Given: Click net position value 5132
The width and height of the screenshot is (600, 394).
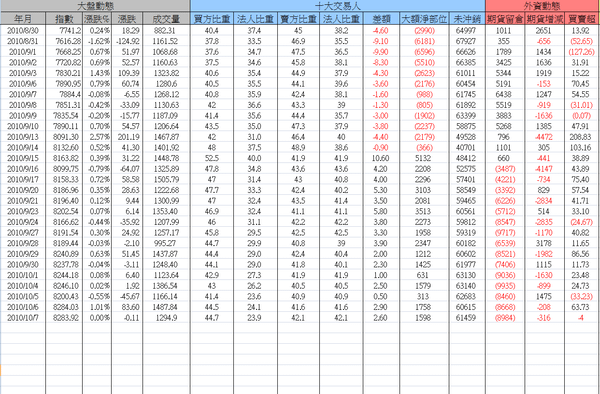Looking at the screenshot, I should point(423,158).
